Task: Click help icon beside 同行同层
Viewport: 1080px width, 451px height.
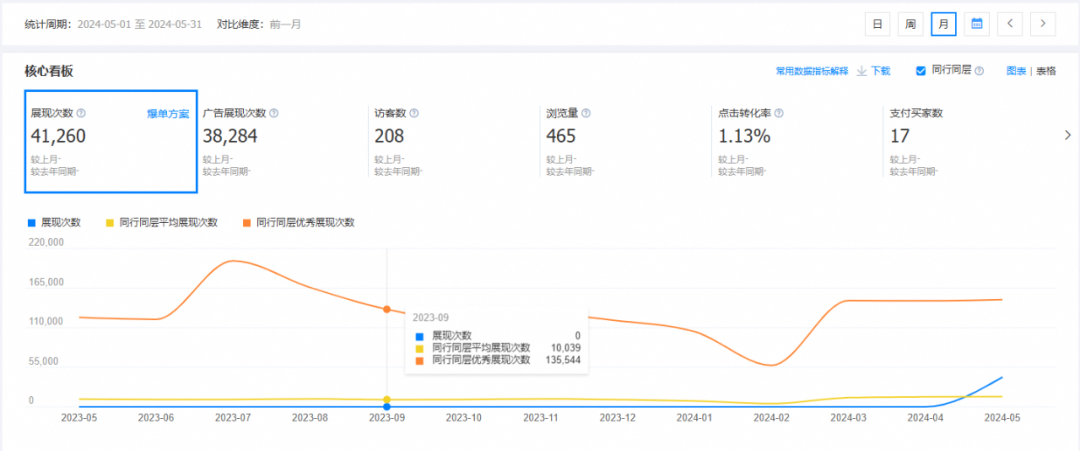Action: click(979, 71)
